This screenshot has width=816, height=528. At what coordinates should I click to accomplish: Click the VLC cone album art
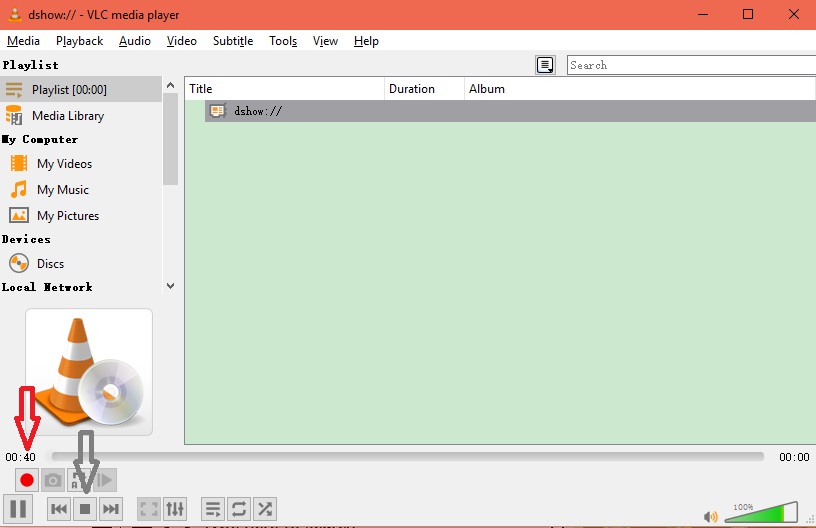pos(89,372)
